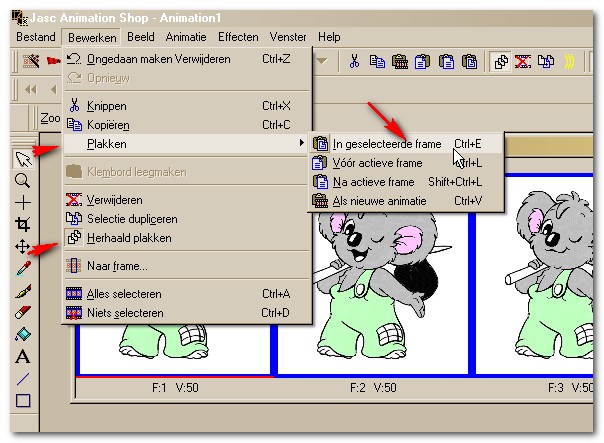Close the open Bewerken menu
Viewport: 604px width, 443px height.
(92, 37)
